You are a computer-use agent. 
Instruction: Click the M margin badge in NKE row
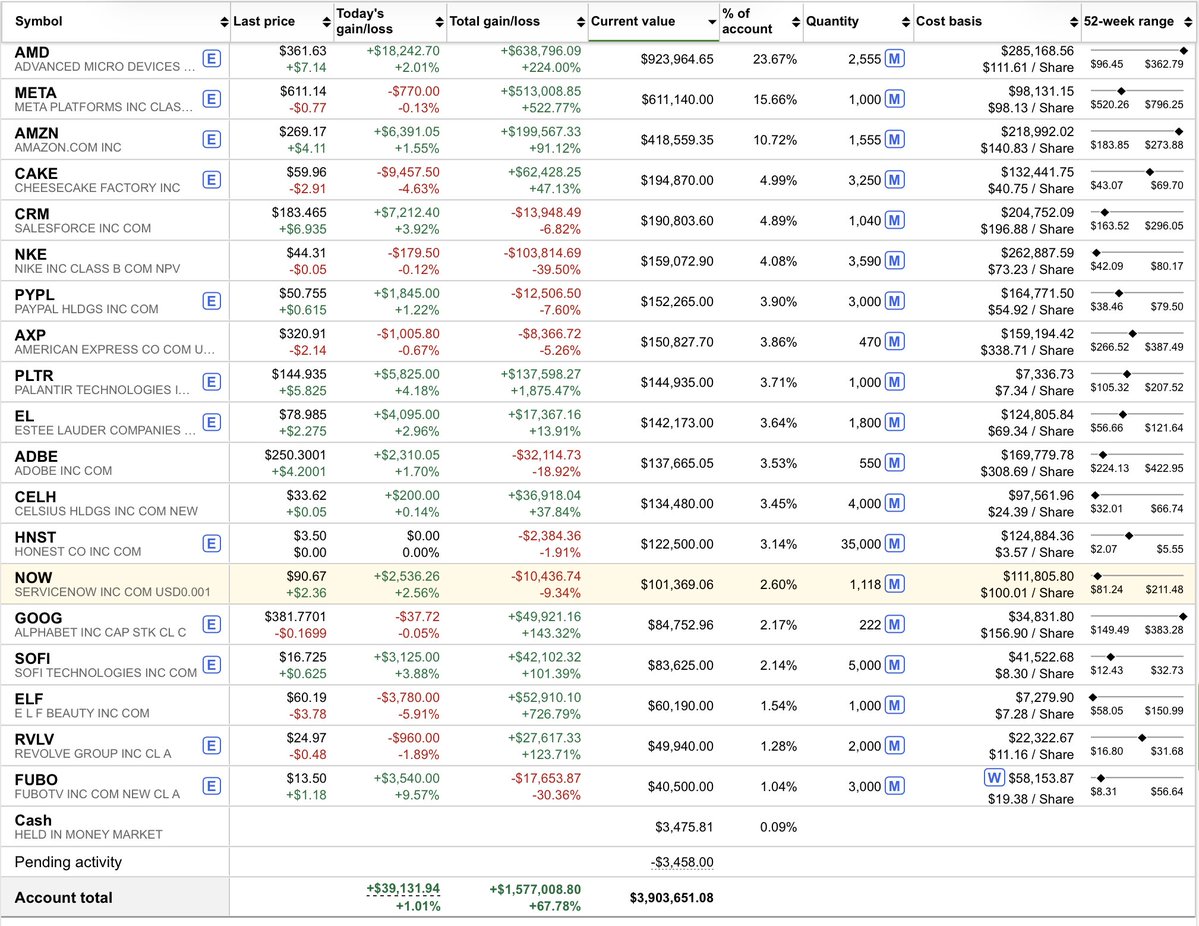coord(895,261)
